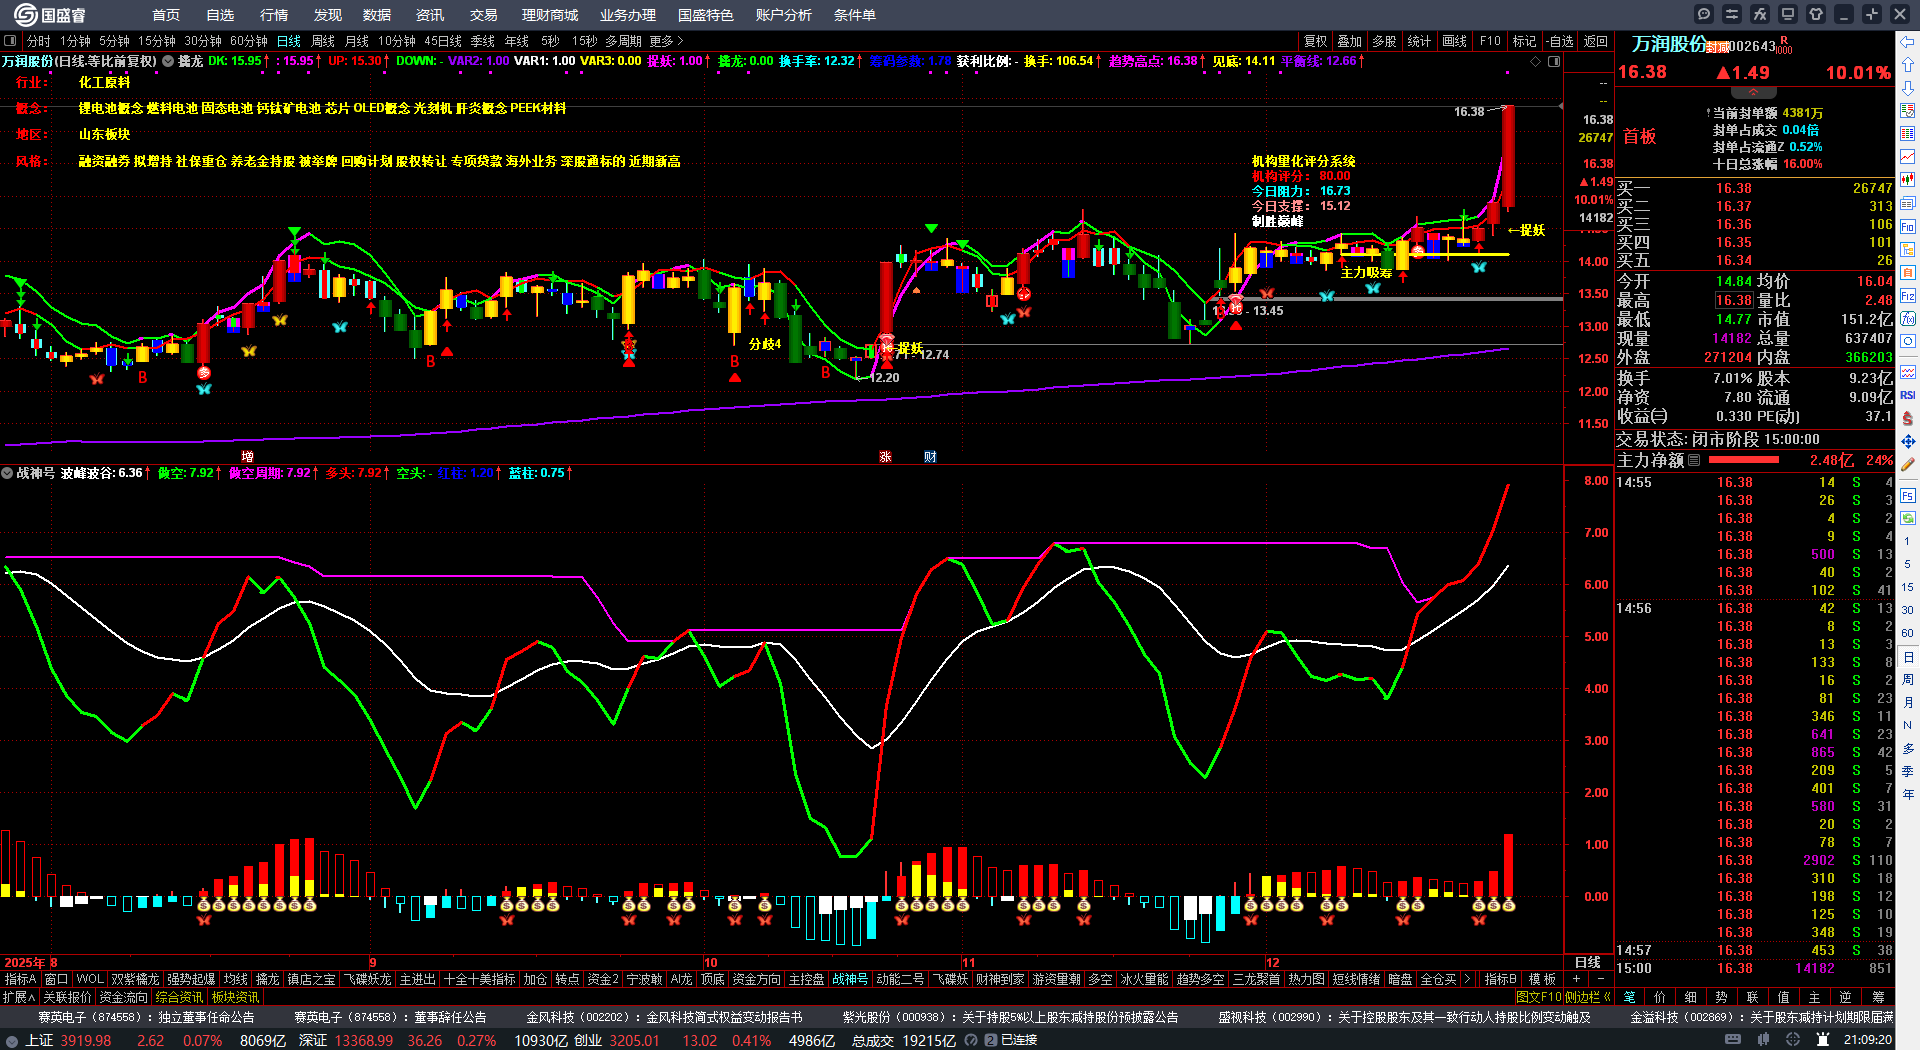Viewport: 1920px width, 1050px height.
Task: Click the crosshair target icon in status bar
Action: coord(1793,1040)
